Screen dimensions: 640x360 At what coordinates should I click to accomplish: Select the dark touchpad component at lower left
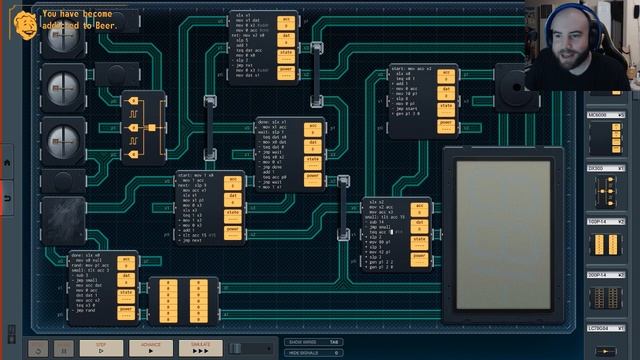[x=63, y=221]
